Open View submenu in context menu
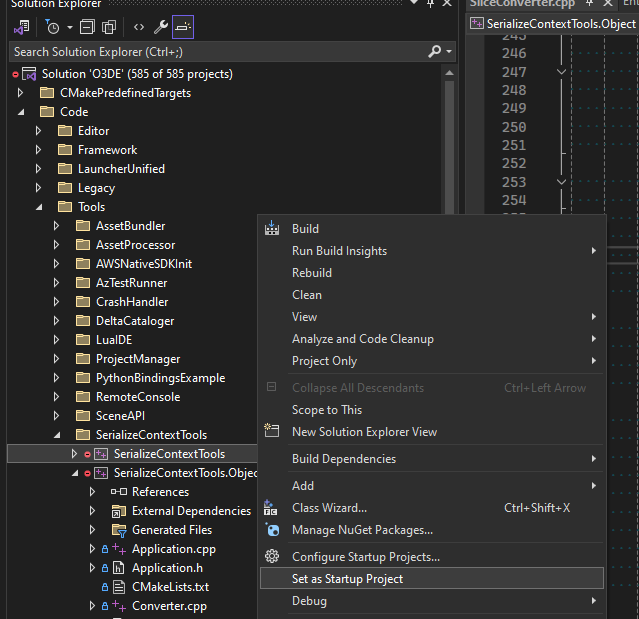This screenshot has height=619, width=639. [x=432, y=317]
